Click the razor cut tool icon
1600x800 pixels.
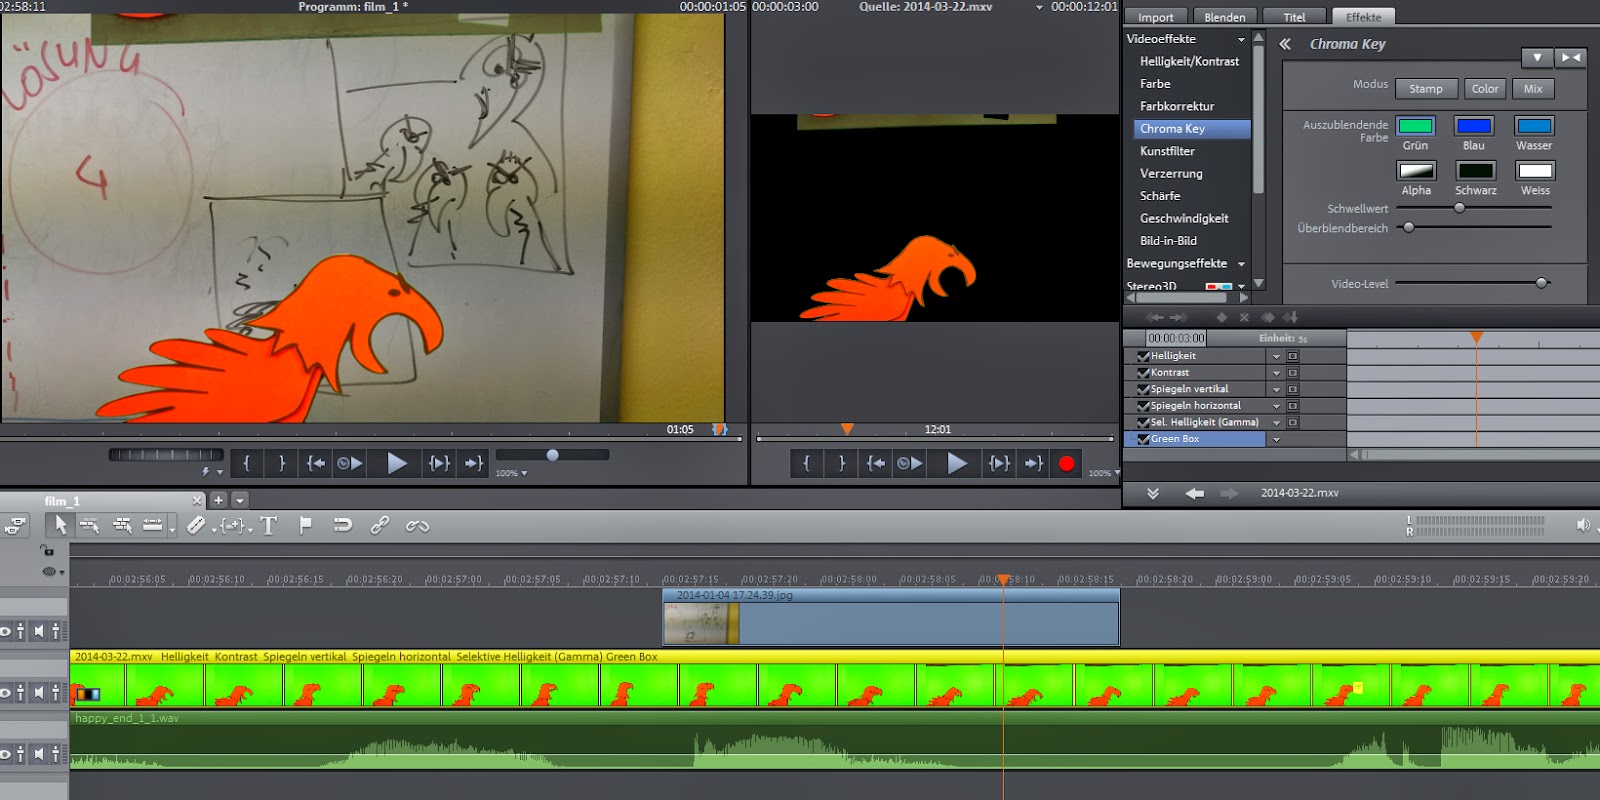point(196,525)
